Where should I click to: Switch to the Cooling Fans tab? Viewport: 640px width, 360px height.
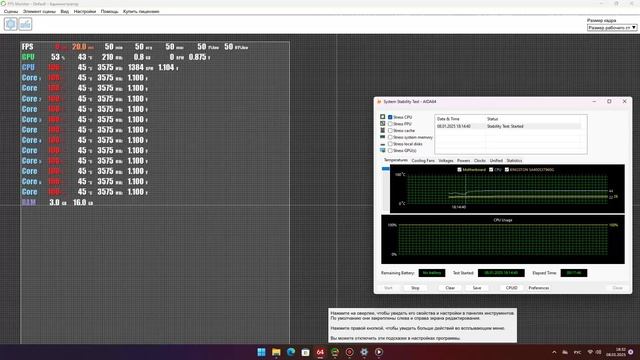tap(423, 161)
